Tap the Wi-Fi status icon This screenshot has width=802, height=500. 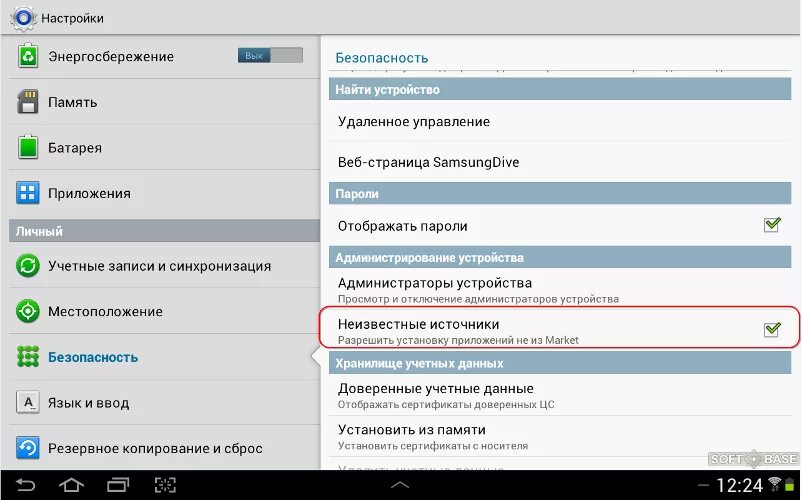point(775,484)
